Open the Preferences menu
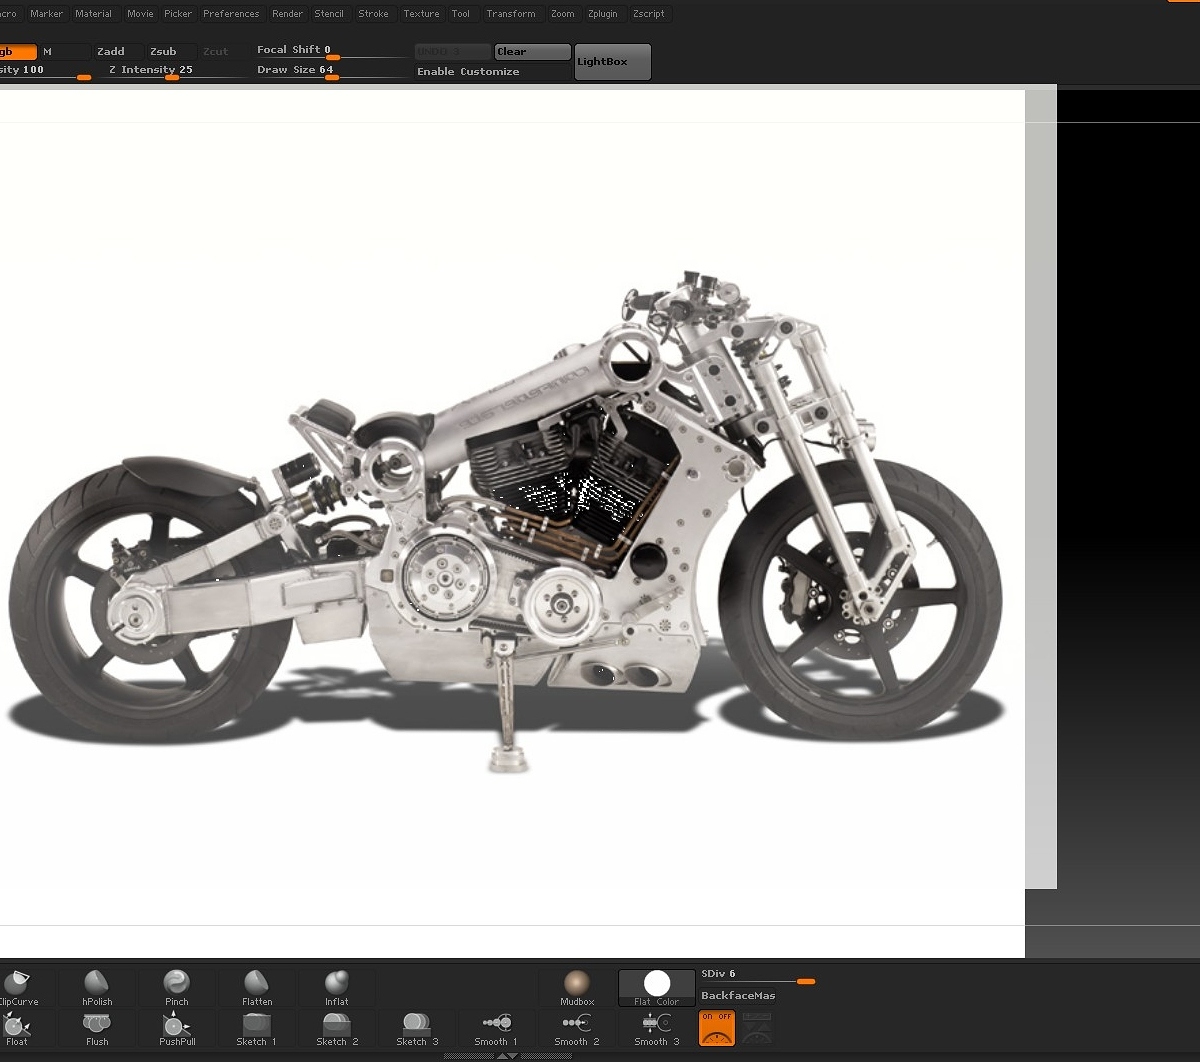This screenshot has height=1062, width=1200. click(231, 14)
